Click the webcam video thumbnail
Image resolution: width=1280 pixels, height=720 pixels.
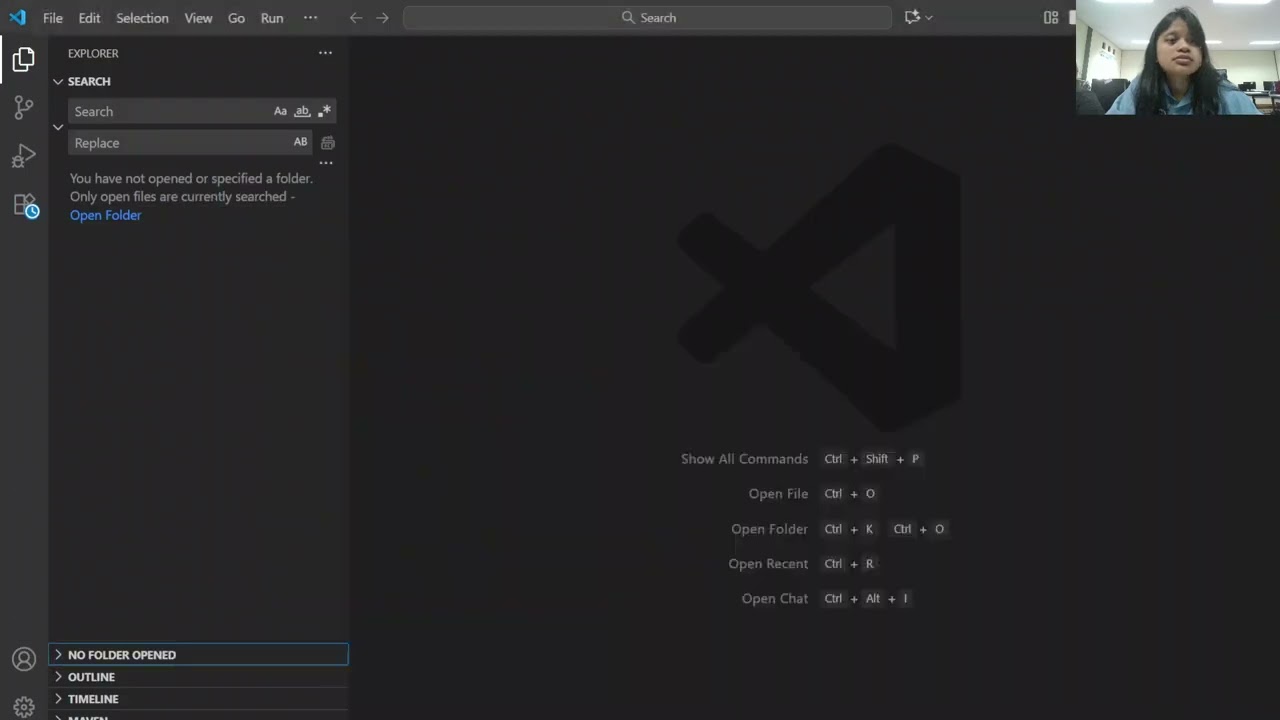(x=1178, y=57)
